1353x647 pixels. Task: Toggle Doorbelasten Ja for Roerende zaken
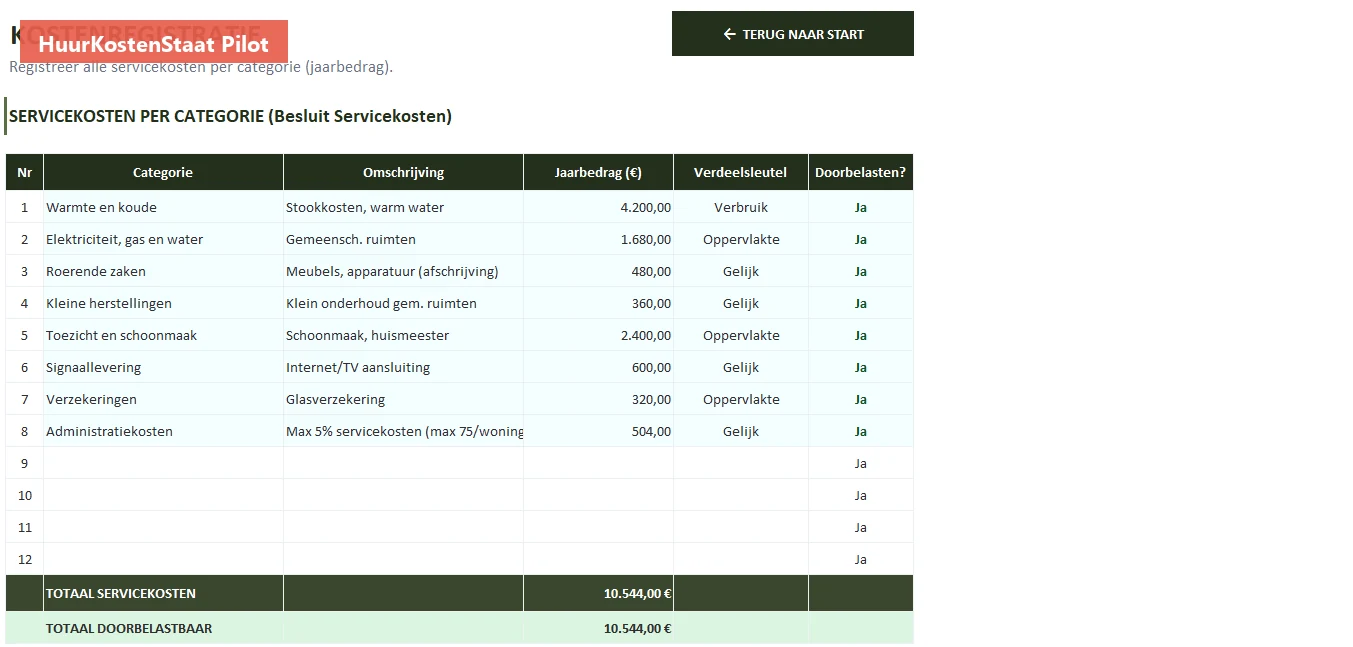861,271
